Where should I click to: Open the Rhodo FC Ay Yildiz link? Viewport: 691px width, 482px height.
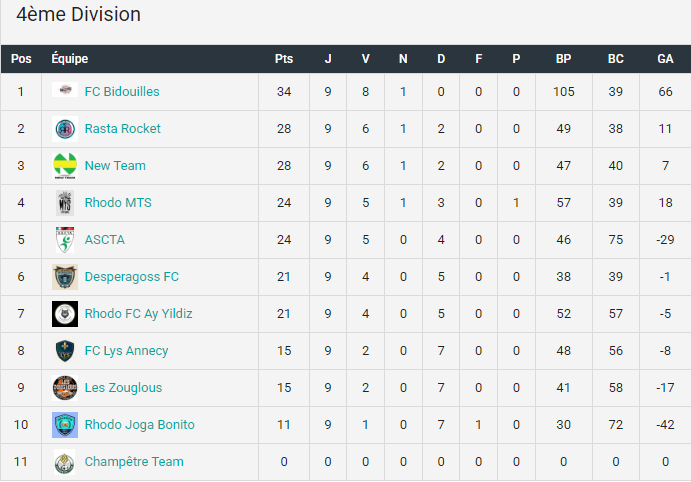click(x=138, y=314)
